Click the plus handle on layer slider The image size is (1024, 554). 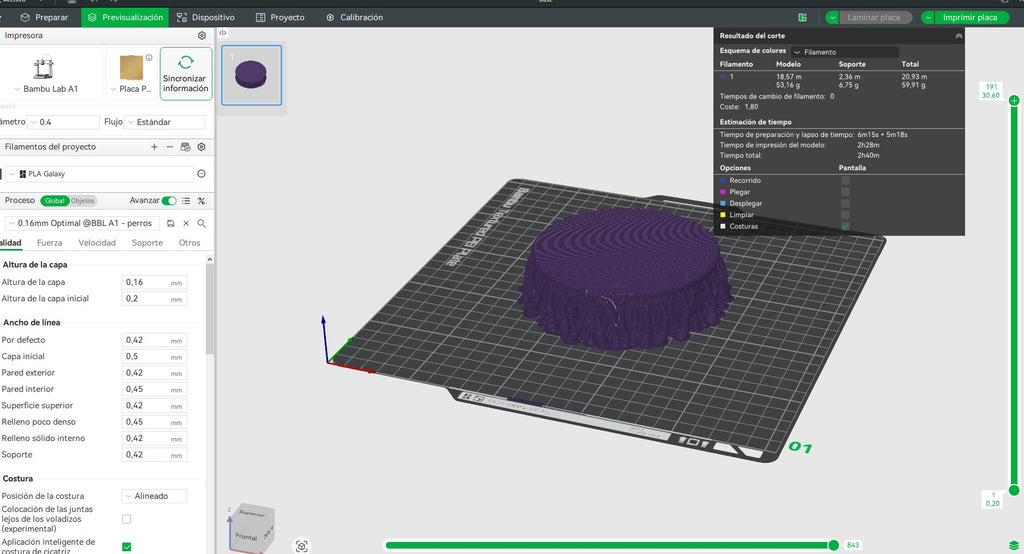1014,100
